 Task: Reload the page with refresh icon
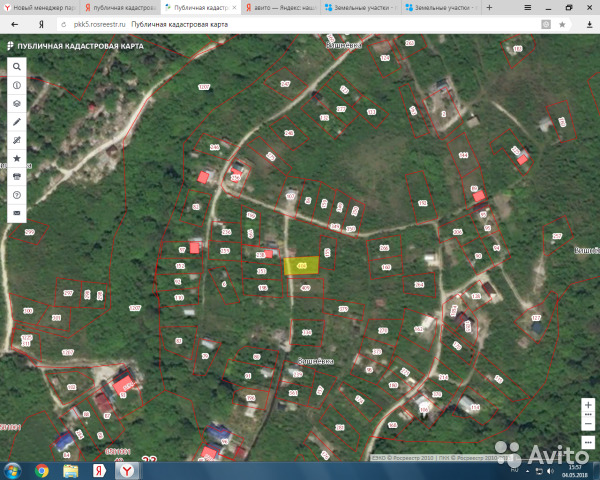(64, 24)
